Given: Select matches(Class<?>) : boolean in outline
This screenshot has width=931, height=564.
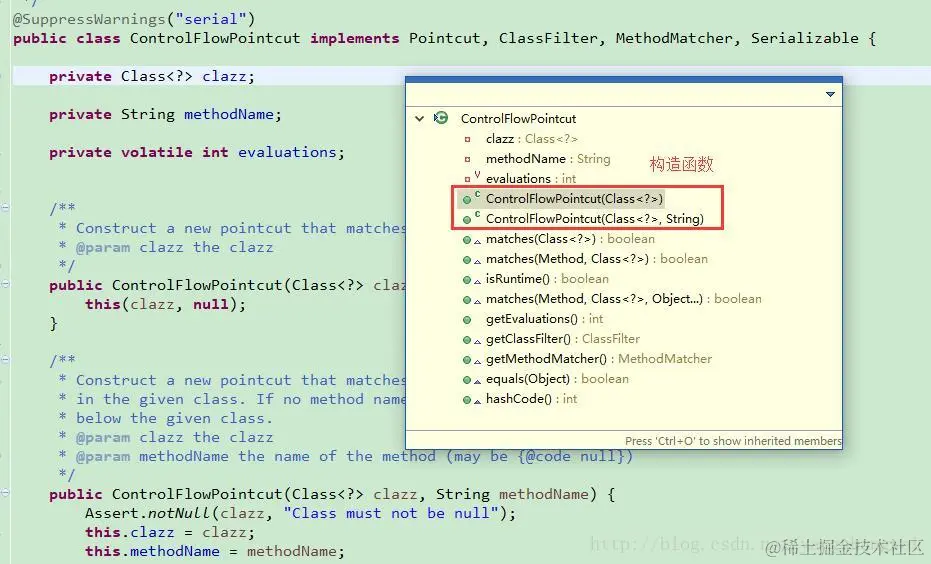Looking at the screenshot, I should point(570,239).
